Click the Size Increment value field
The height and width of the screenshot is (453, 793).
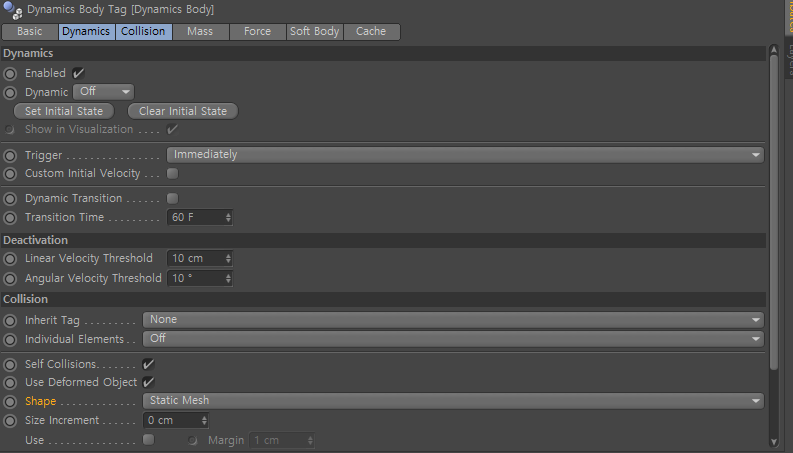pos(175,420)
